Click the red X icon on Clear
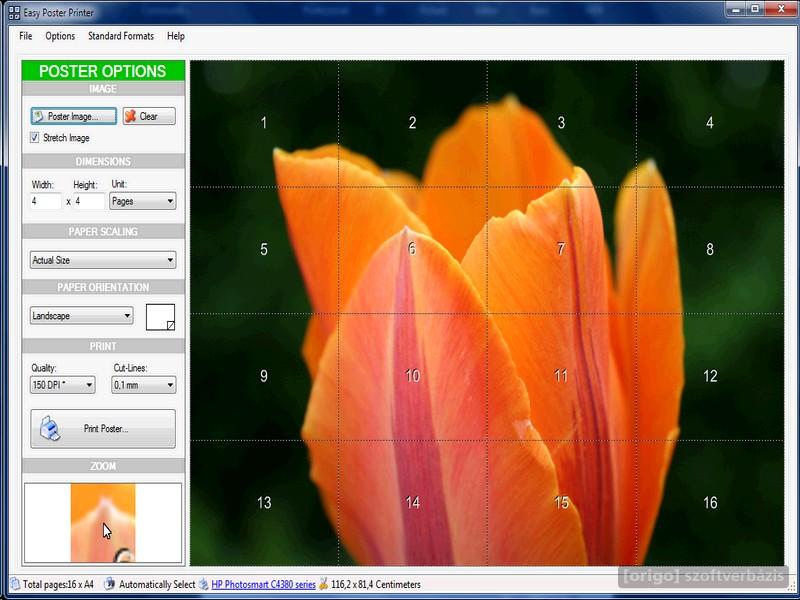 tap(131, 116)
